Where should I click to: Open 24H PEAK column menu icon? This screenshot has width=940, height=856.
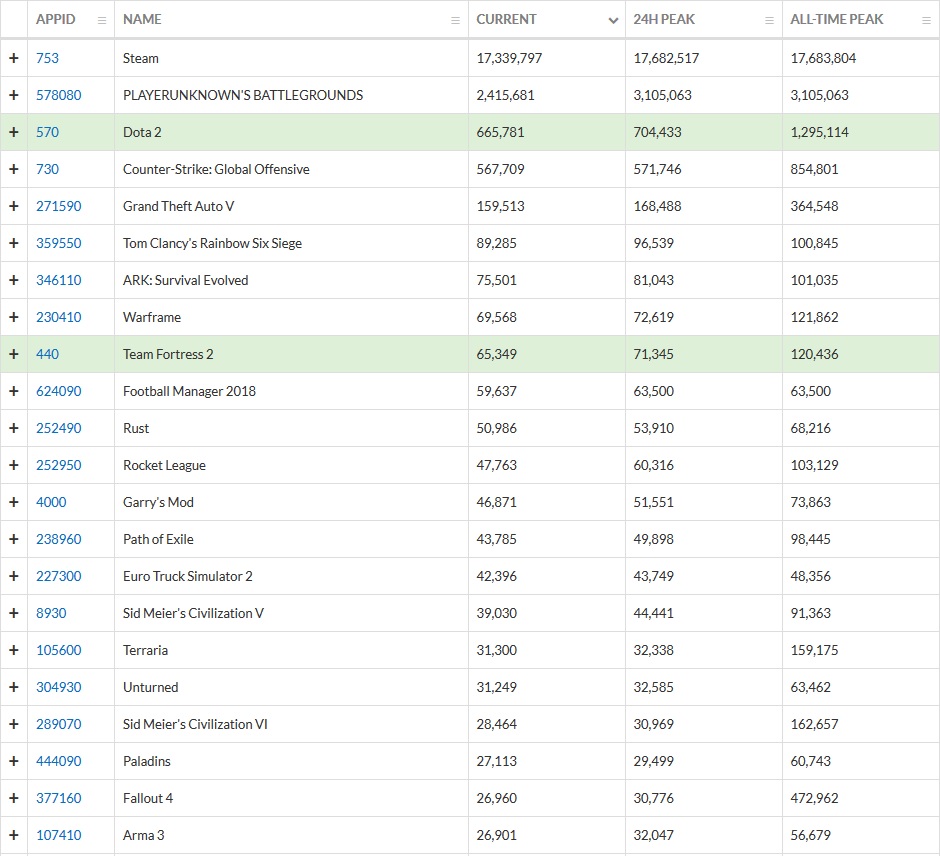[x=770, y=20]
